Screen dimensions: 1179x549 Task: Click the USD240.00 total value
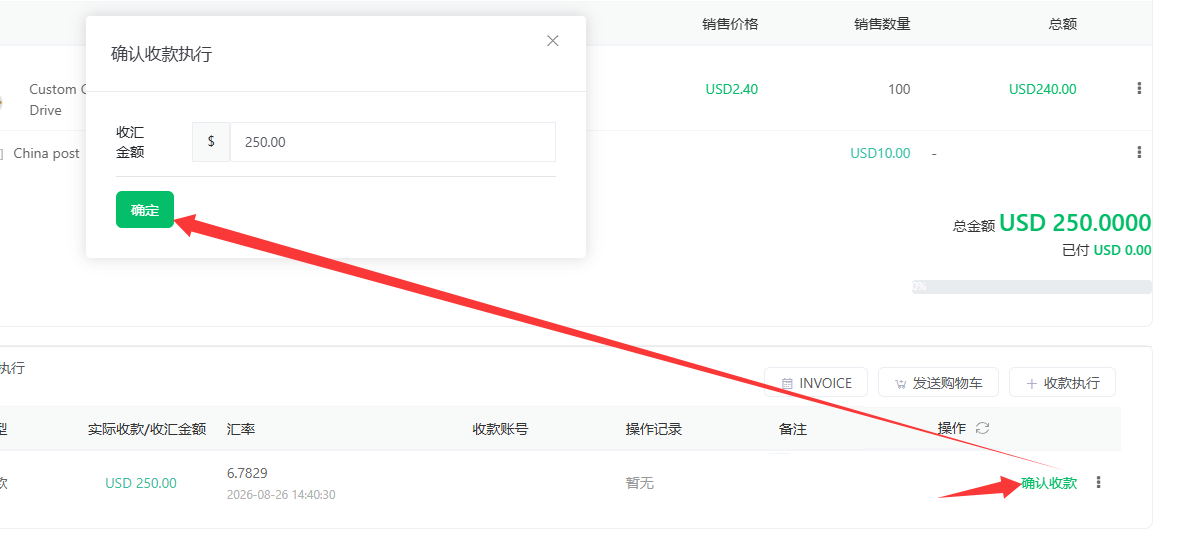[x=1042, y=89]
